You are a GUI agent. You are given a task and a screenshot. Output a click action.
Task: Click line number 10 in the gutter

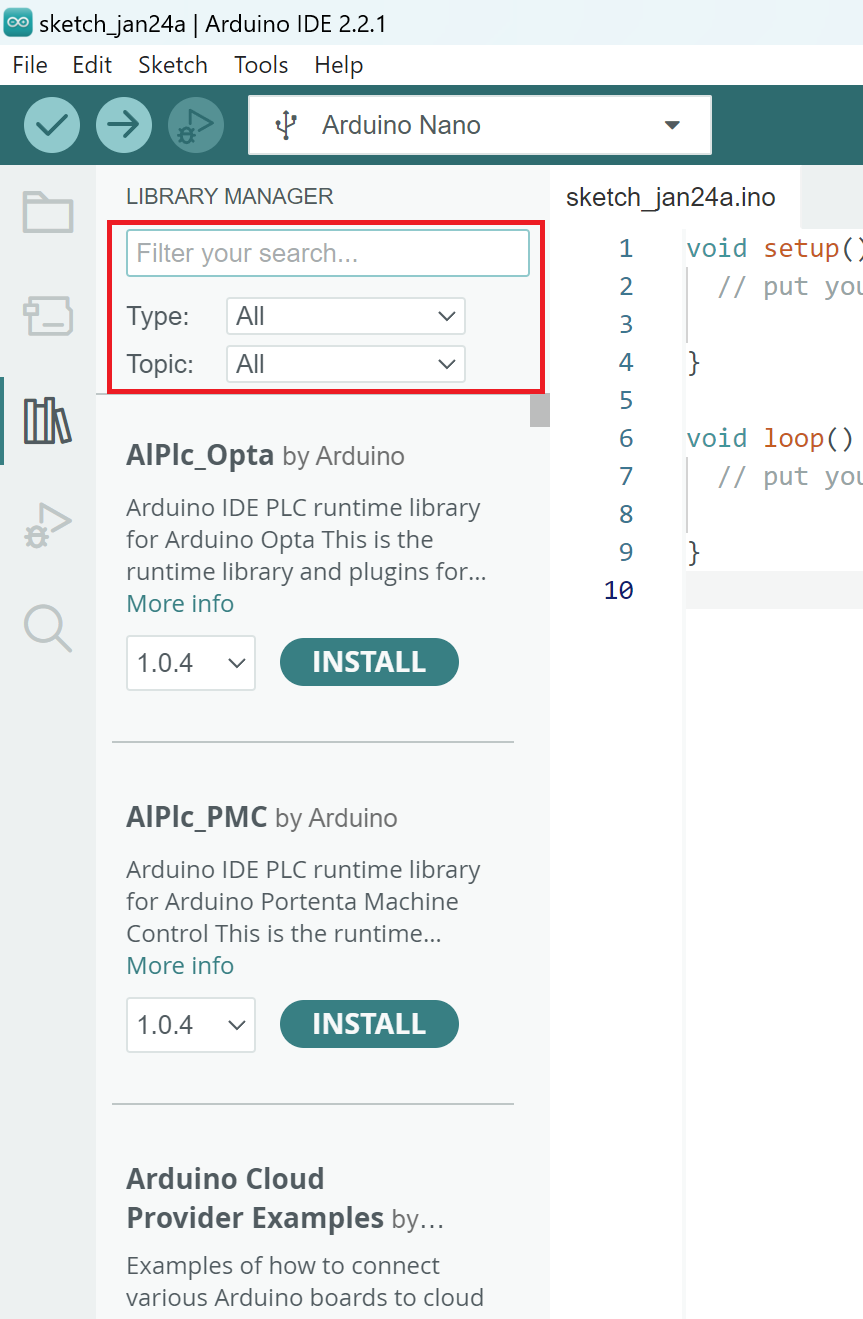[x=619, y=591]
